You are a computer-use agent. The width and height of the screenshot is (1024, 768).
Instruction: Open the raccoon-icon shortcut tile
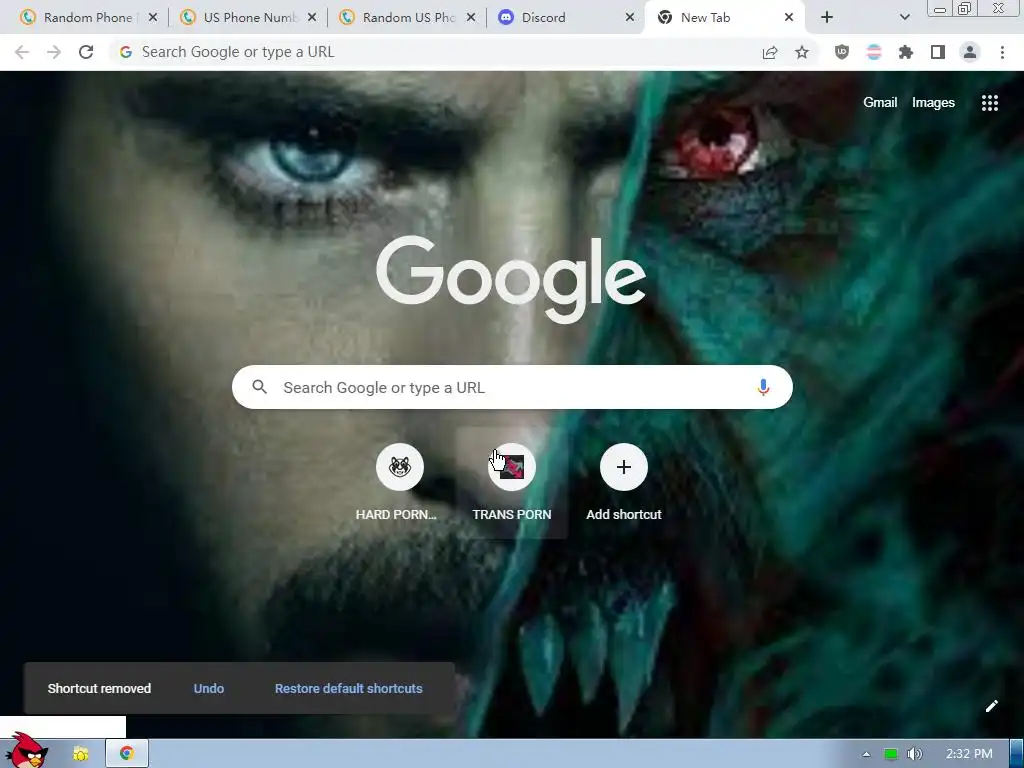399,467
